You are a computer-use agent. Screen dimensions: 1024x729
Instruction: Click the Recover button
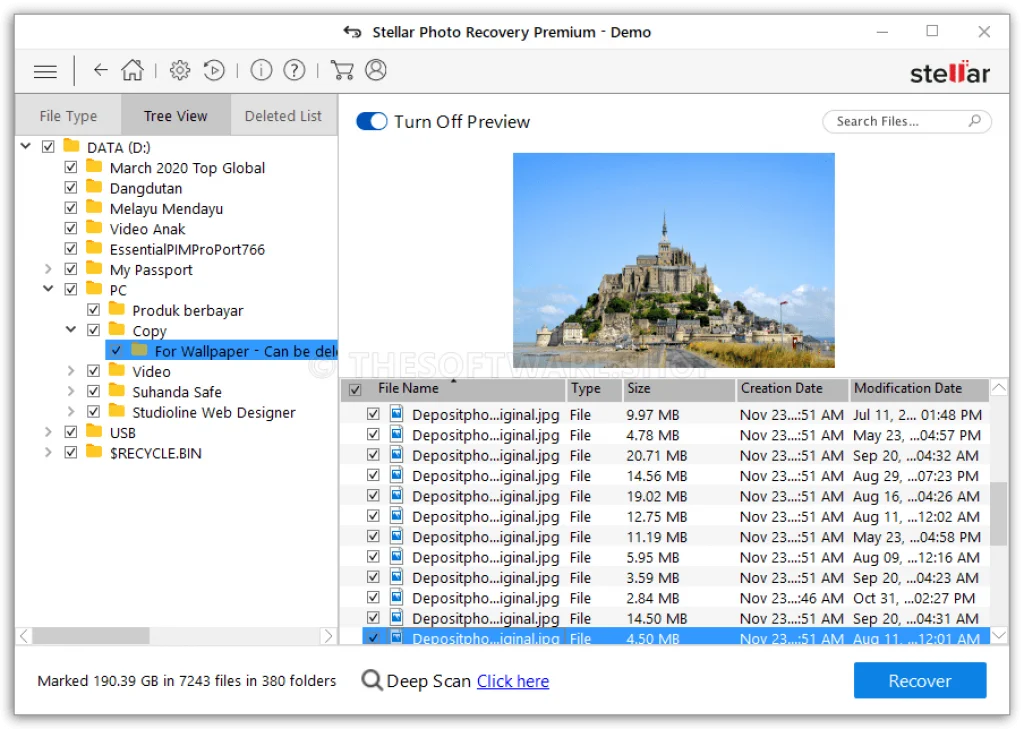pyautogui.click(x=920, y=681)
